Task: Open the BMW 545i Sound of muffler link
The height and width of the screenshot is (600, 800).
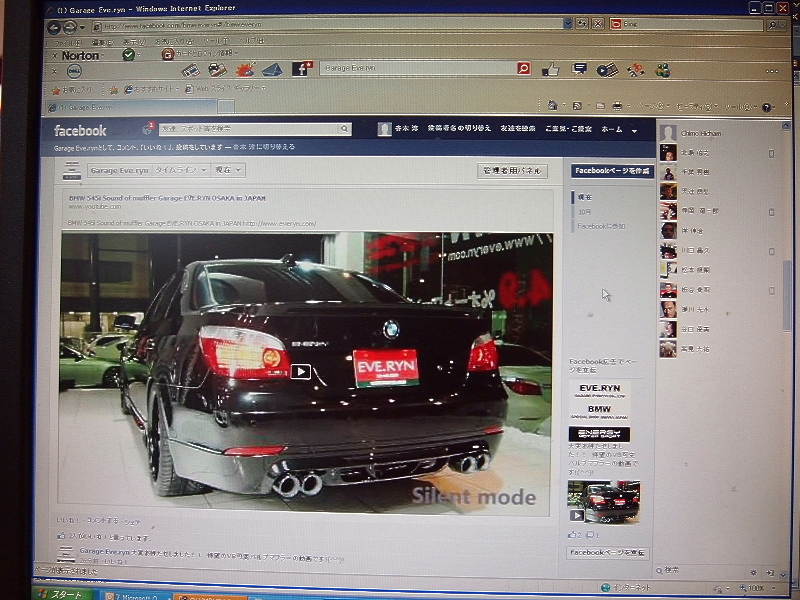Action: 167,198
